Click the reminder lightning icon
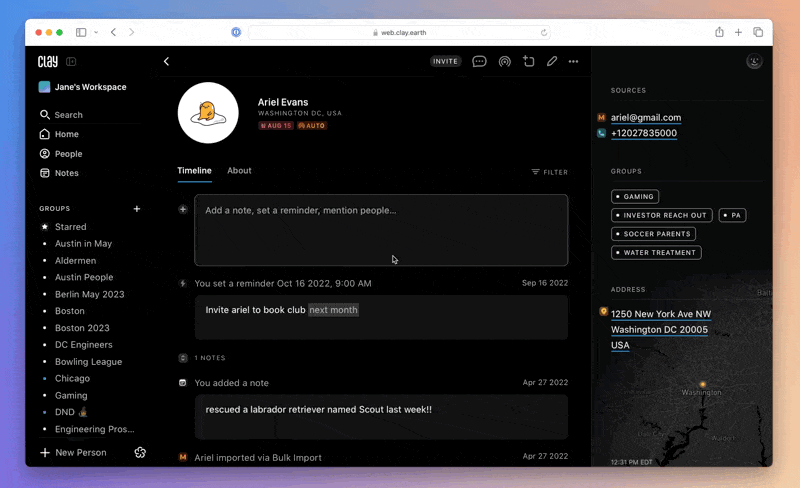The height and width of the screenshot is (488, 800). pyautogui.click(x=183, y=283)
